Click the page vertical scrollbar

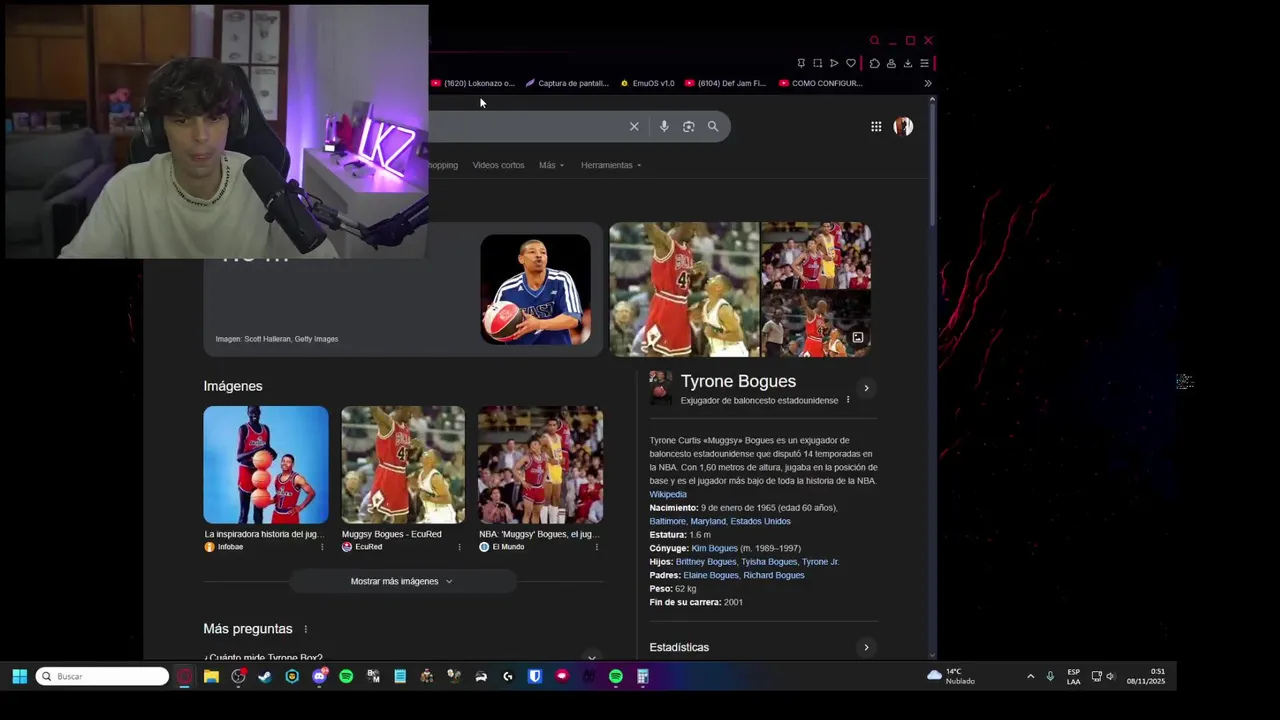[933, 165]
